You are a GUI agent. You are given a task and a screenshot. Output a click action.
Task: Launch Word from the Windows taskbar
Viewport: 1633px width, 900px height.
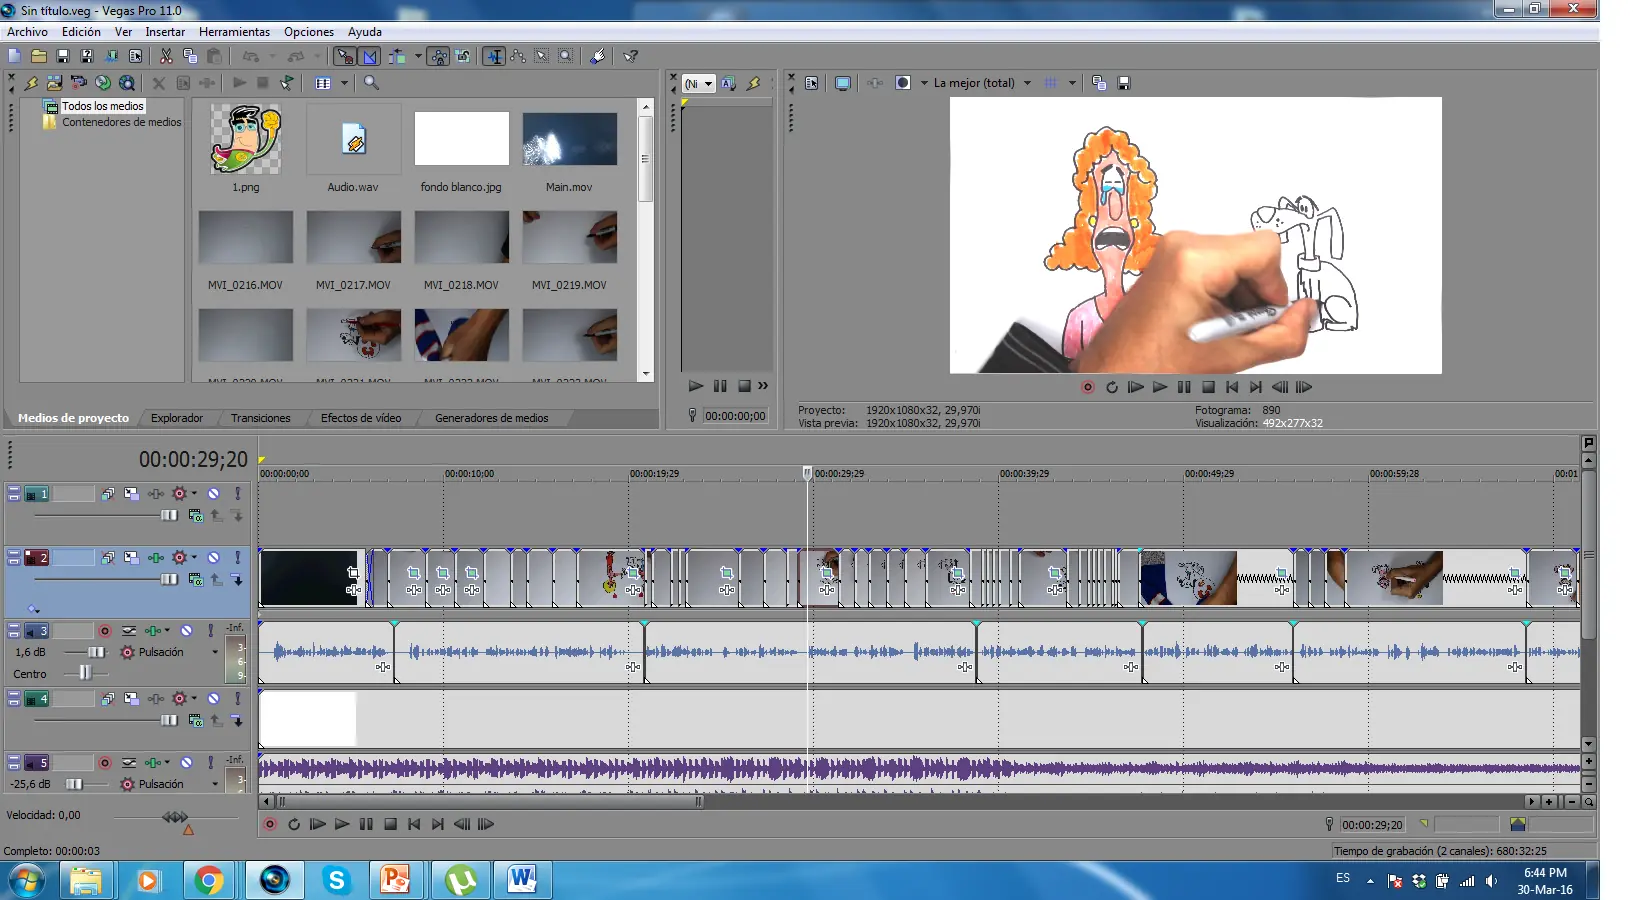click(x=521, y=880)
